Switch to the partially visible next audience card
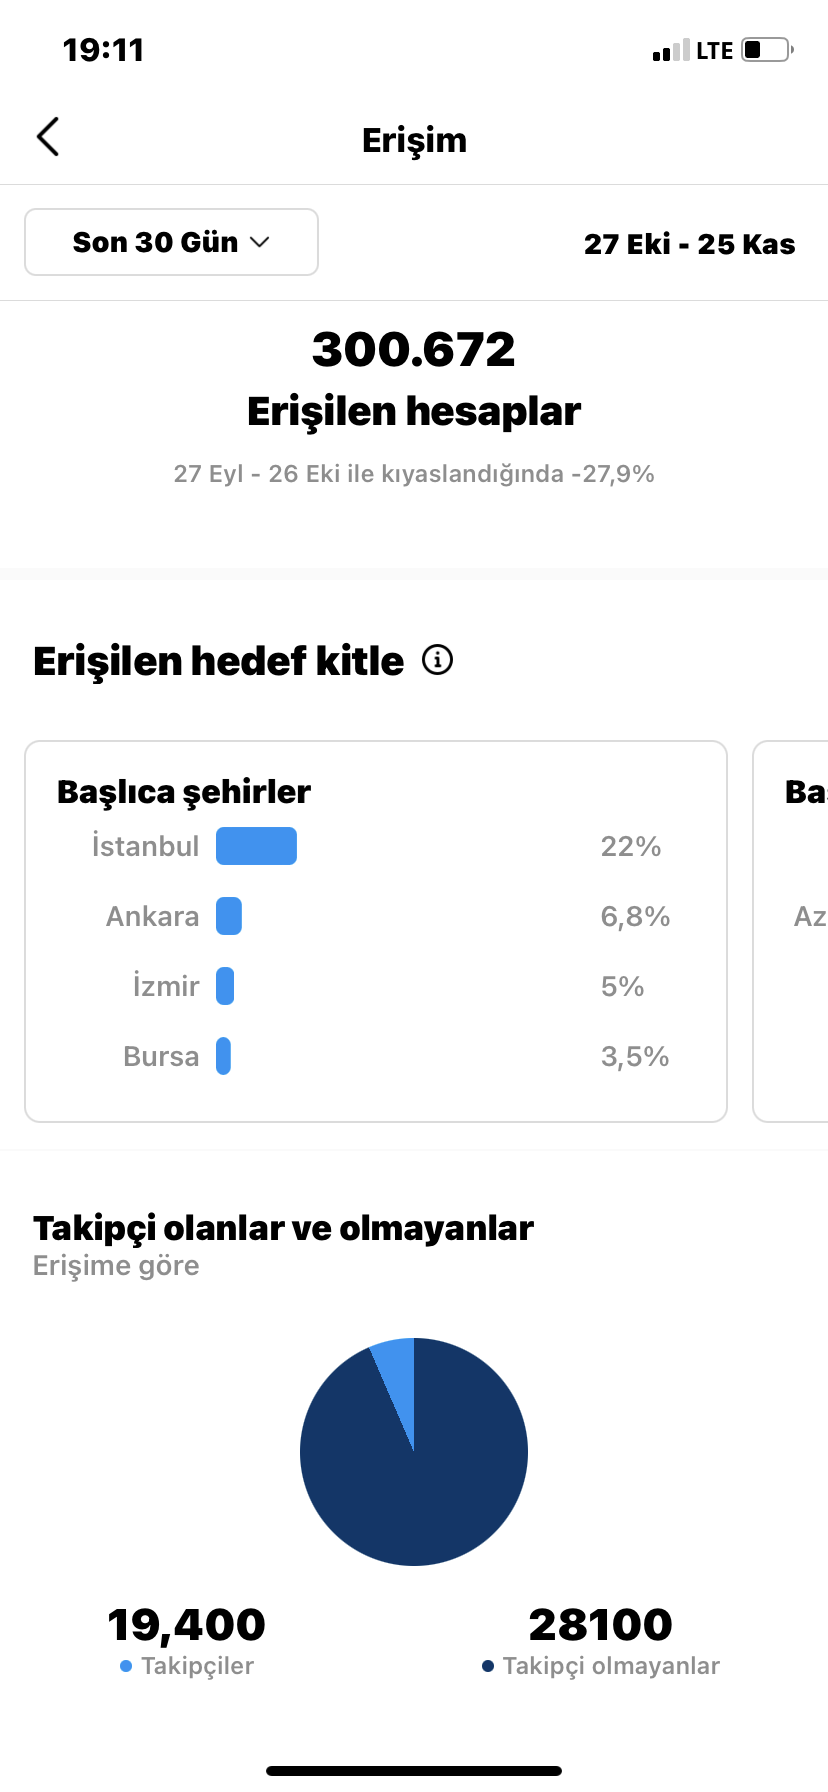The width and height of the screenshot is (828, 1792). (791, 931)
